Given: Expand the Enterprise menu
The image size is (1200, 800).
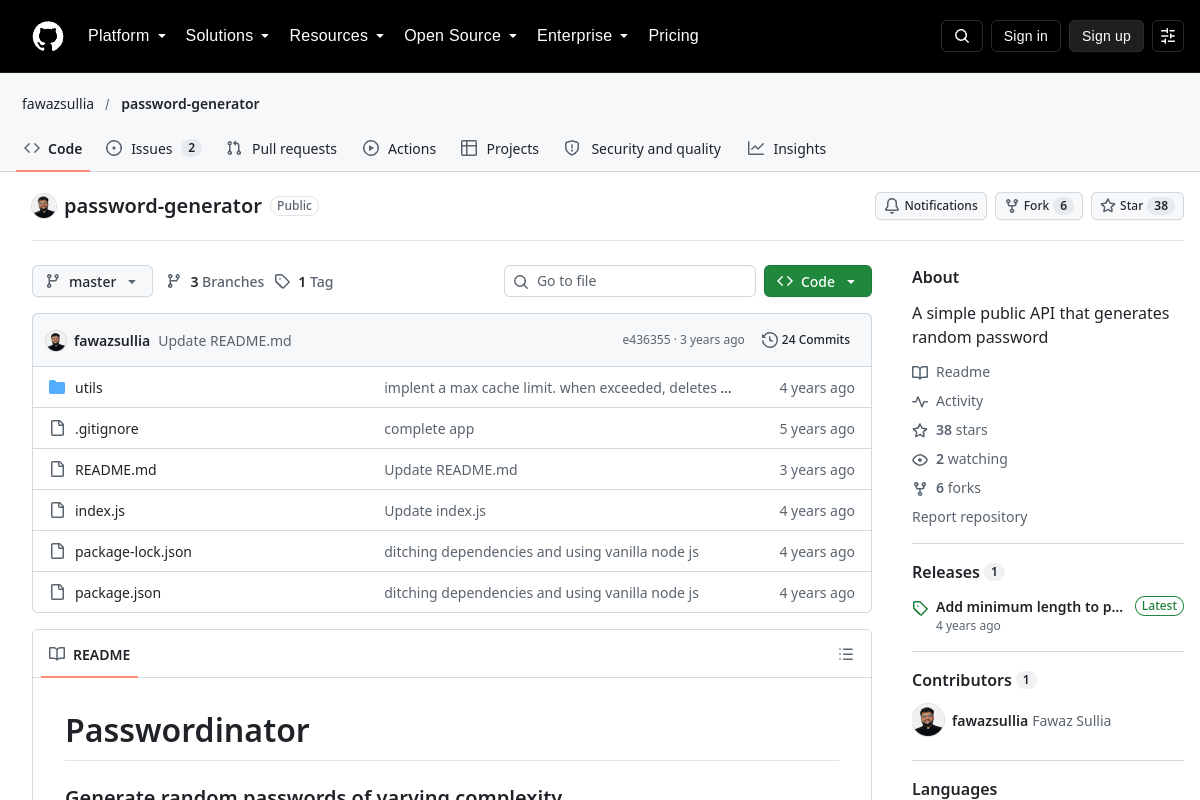Looking at the screenshot, I should (583, 36).
